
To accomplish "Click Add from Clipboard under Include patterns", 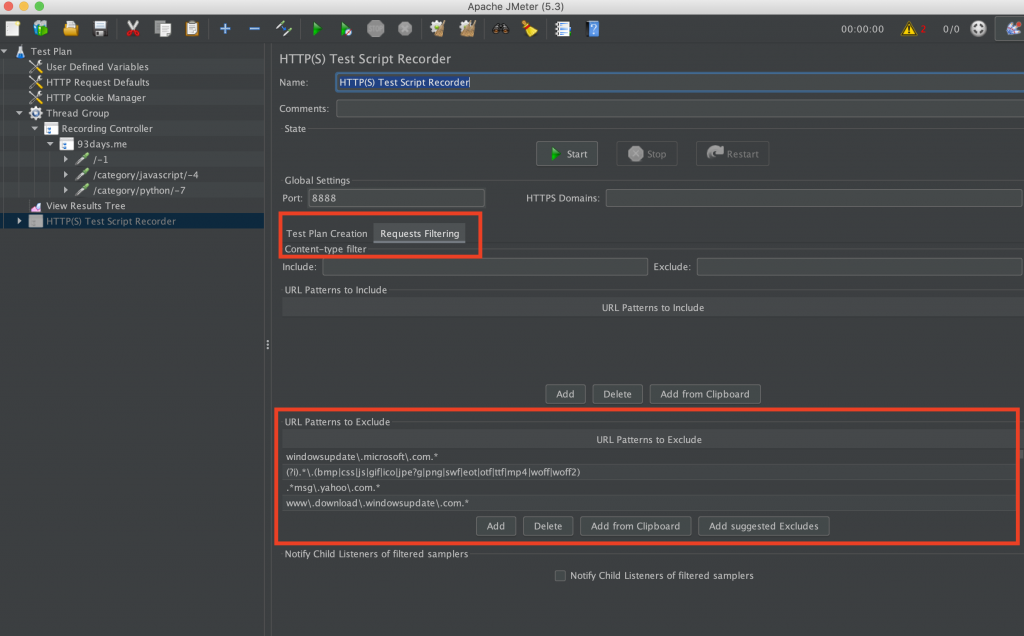I will [x=705, y=394].
